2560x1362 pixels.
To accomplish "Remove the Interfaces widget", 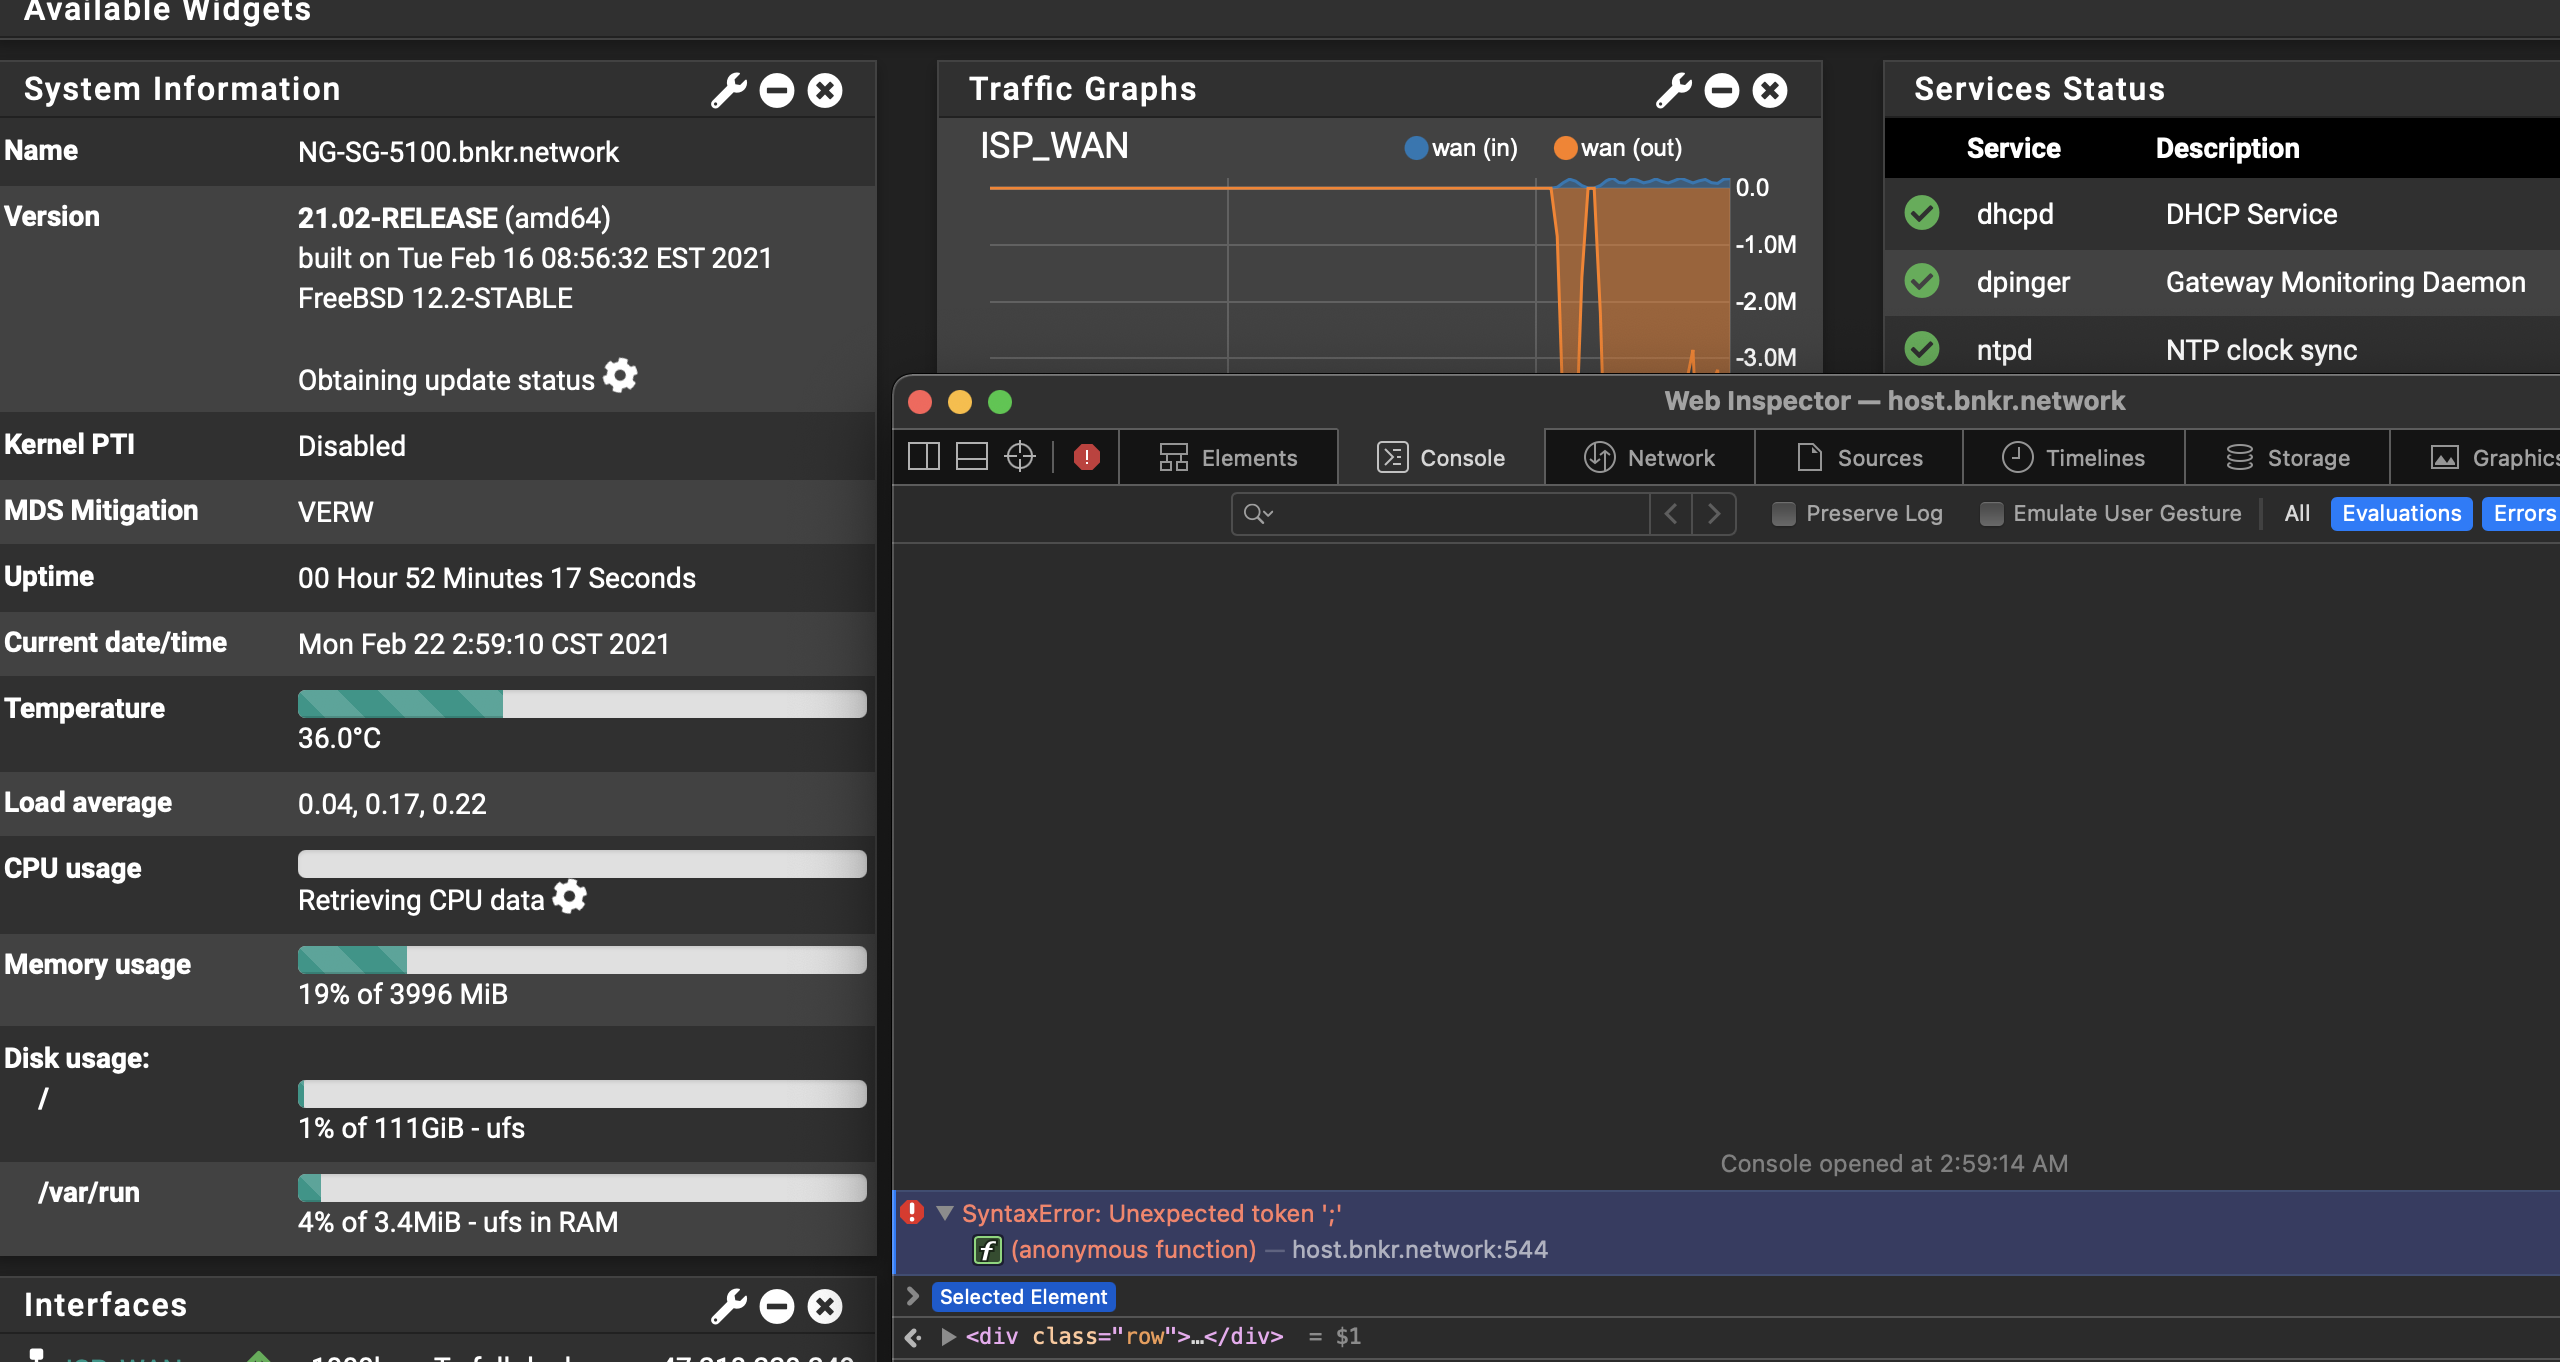I will tap(825, 1306).
